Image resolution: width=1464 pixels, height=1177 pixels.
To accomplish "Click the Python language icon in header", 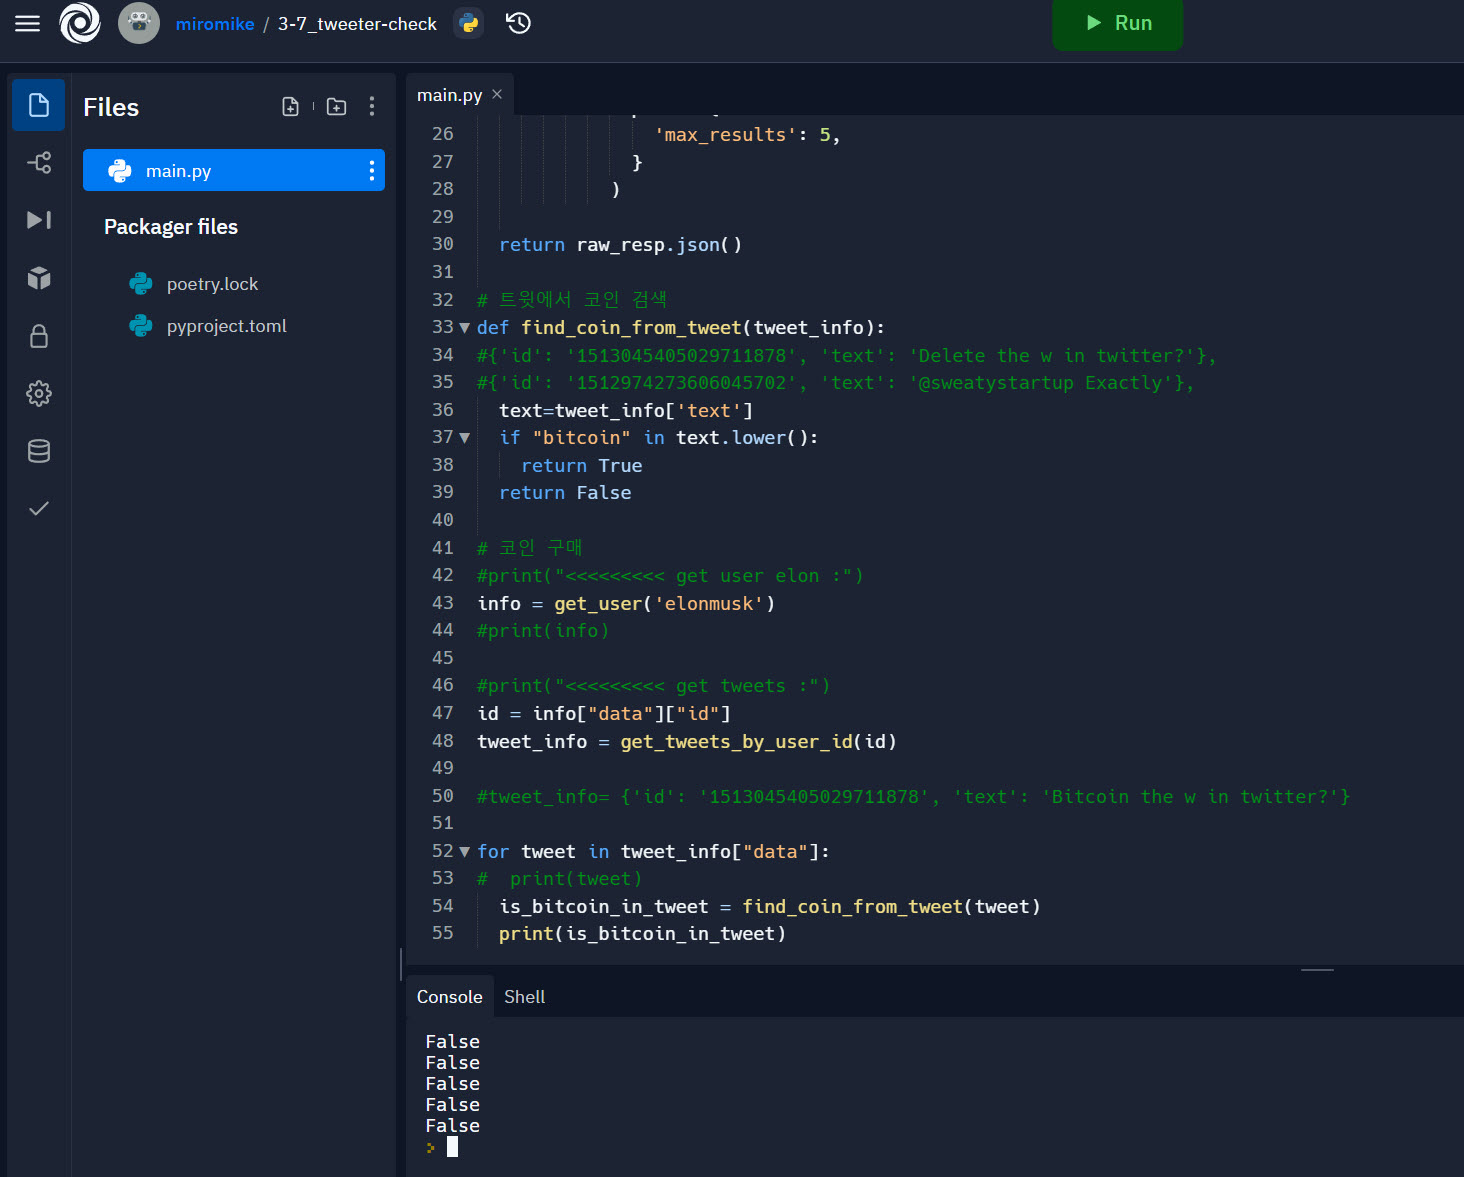I will pyautogui.click(x=469, y=23).
